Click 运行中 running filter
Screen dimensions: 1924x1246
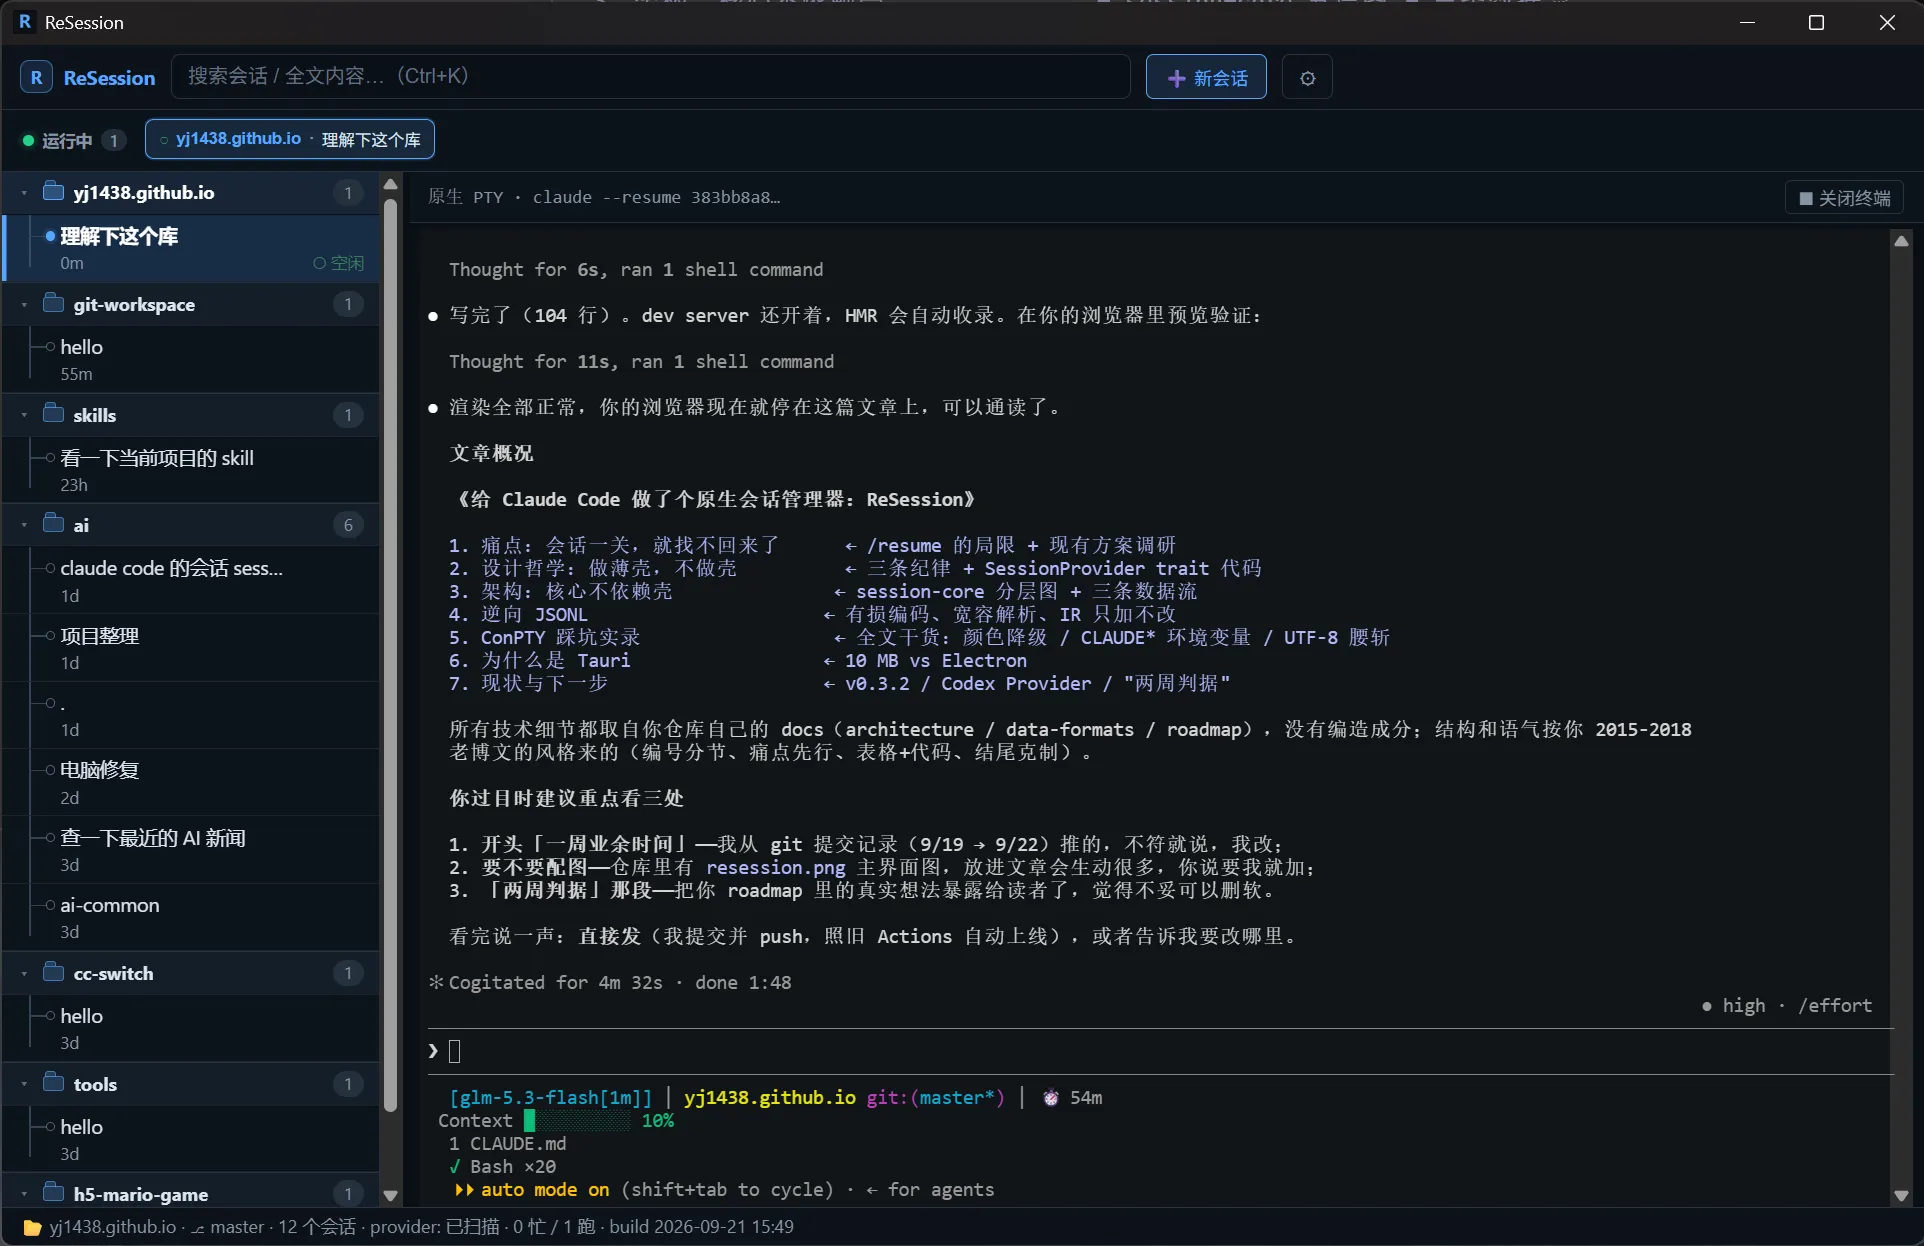74,140
